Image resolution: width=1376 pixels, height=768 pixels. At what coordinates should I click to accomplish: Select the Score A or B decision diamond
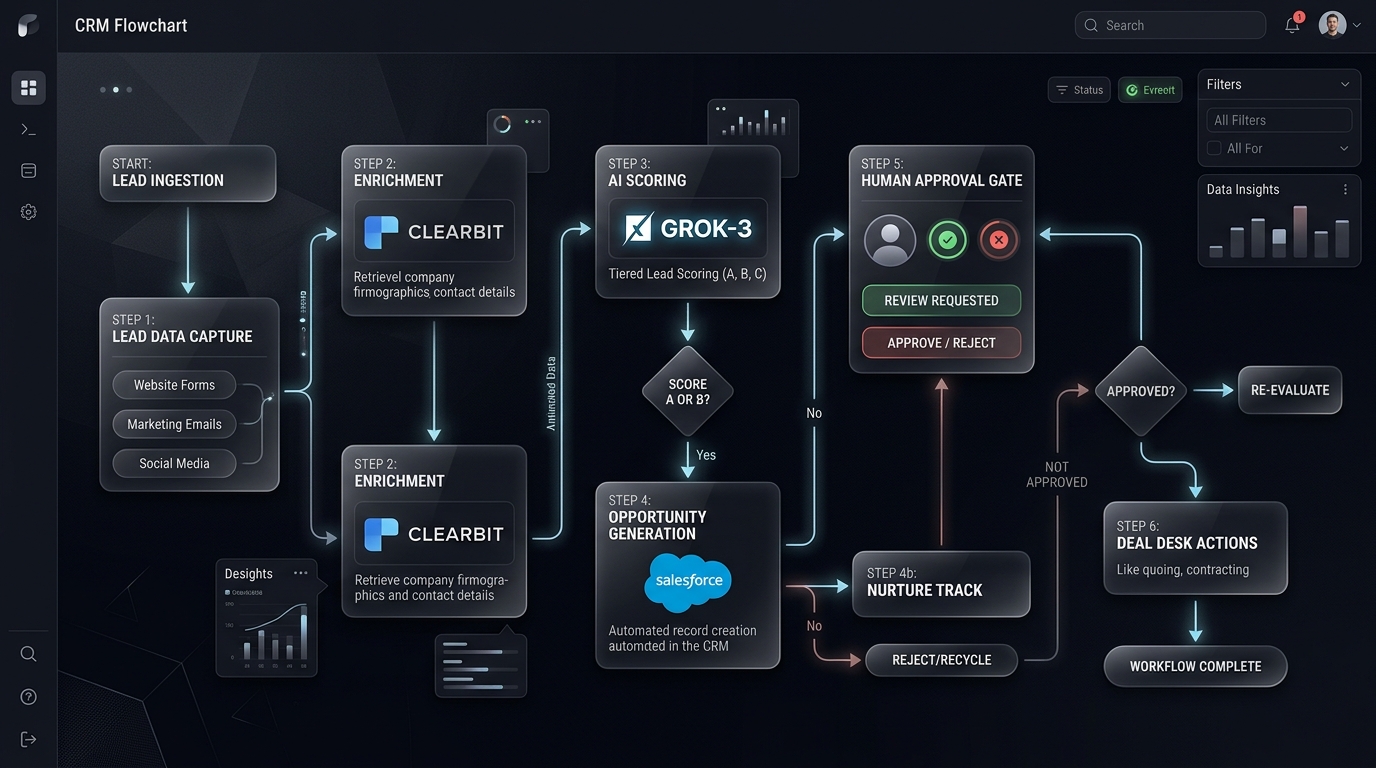pos(687,391)
